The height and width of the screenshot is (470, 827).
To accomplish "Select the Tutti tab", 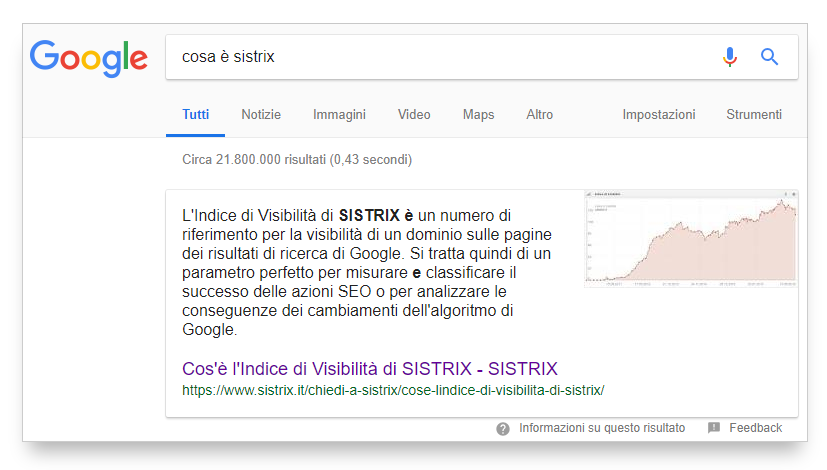I will point(195,114).
